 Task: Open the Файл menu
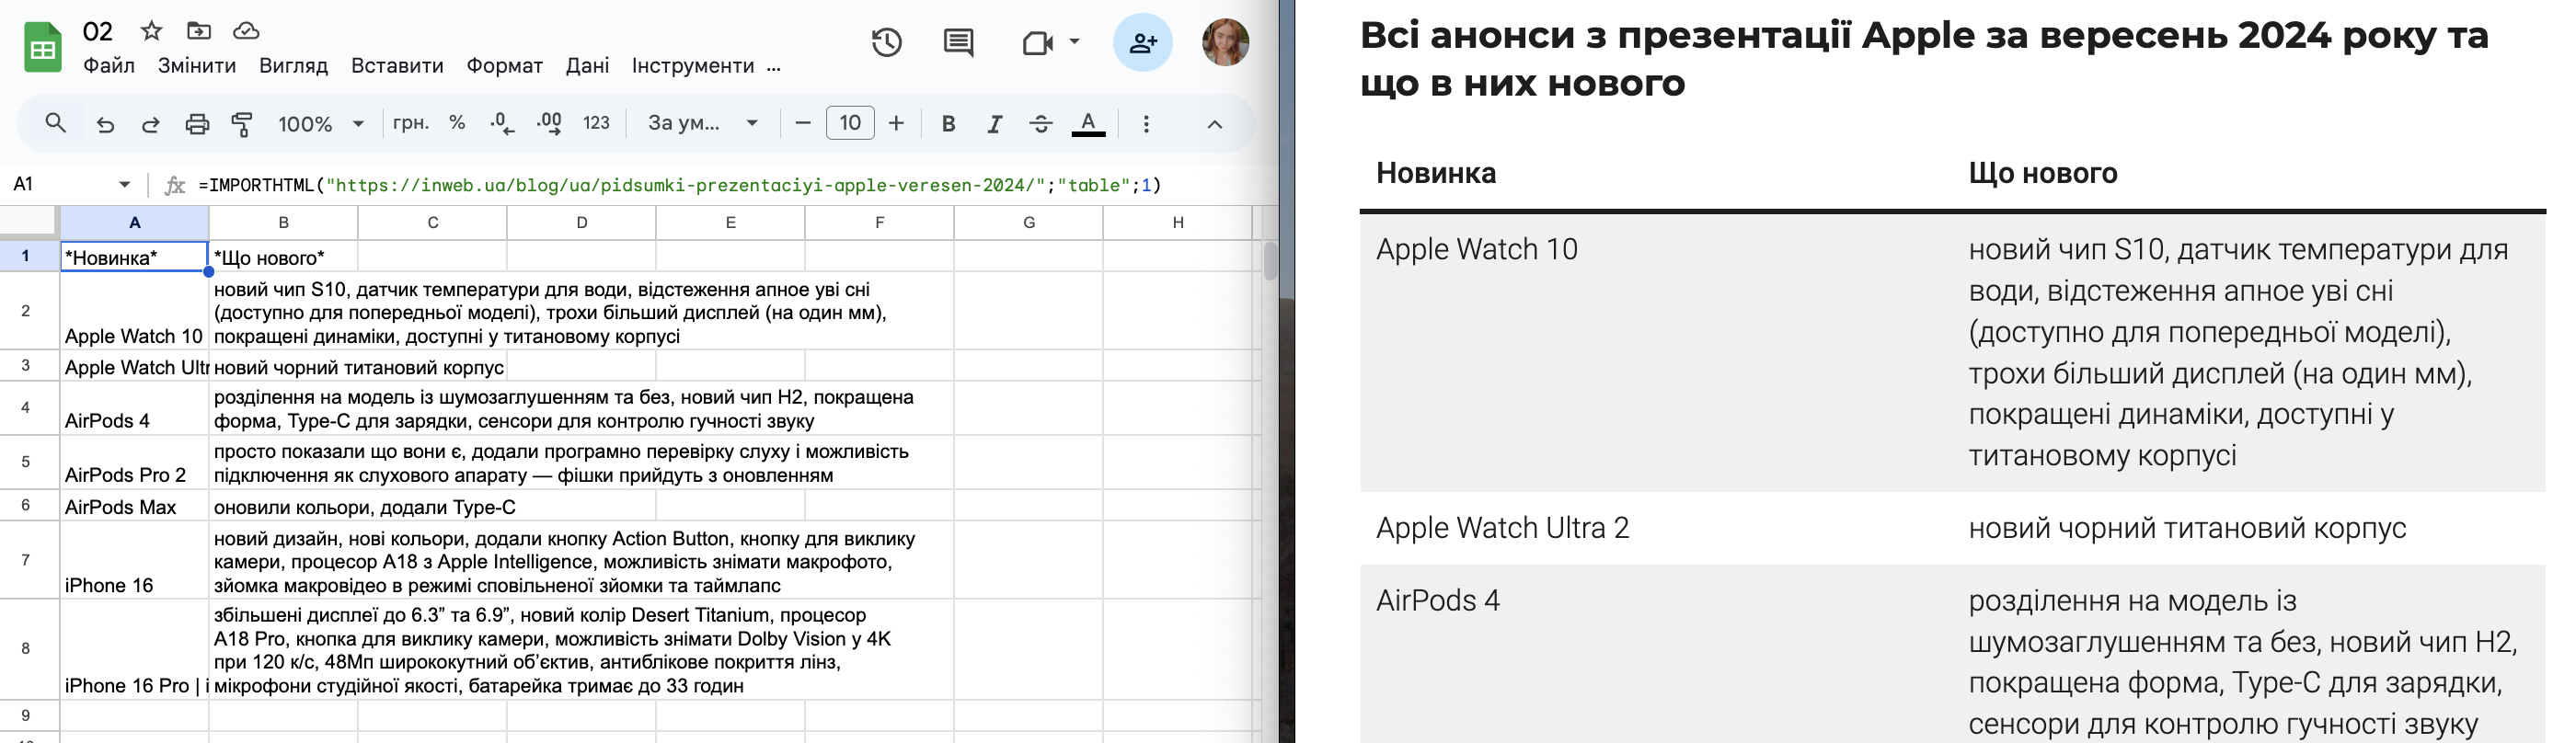[108, 66]
